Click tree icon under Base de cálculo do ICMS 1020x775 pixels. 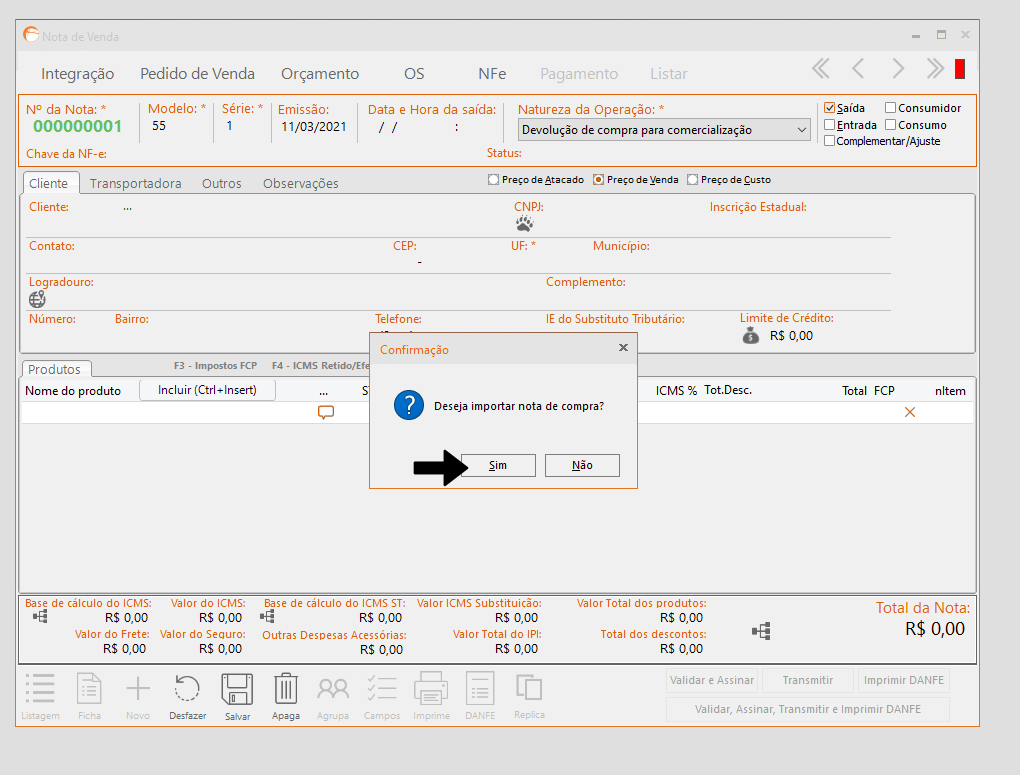[40, 616]
